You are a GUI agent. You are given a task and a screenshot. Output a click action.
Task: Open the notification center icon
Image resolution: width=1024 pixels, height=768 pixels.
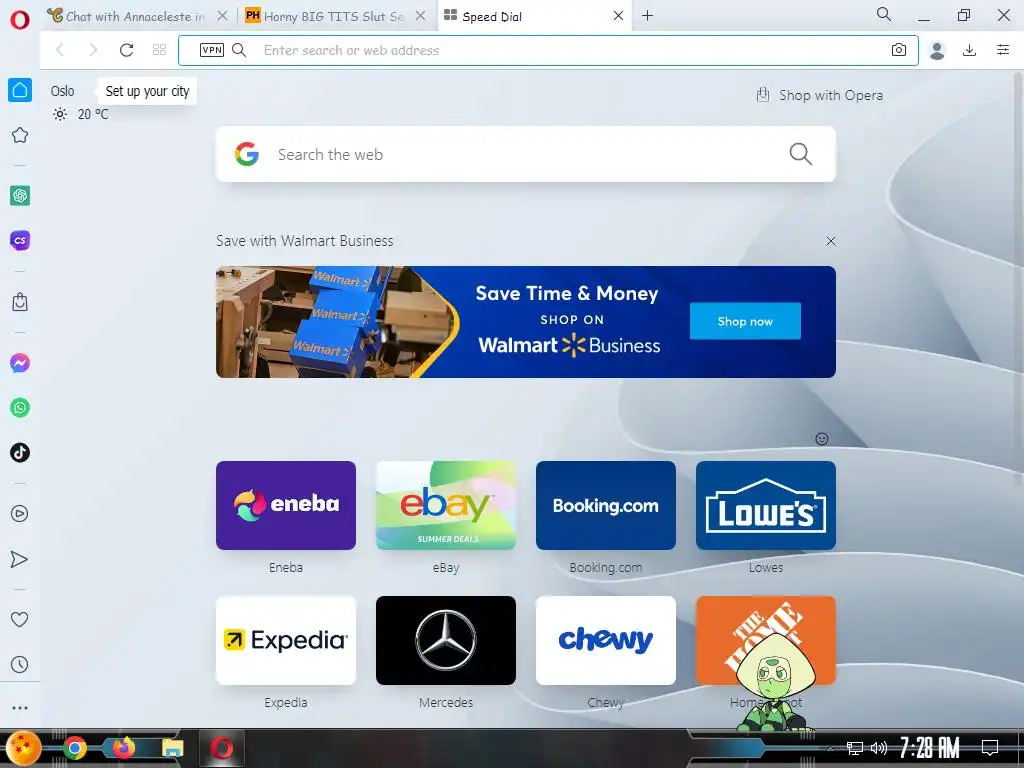990,748
